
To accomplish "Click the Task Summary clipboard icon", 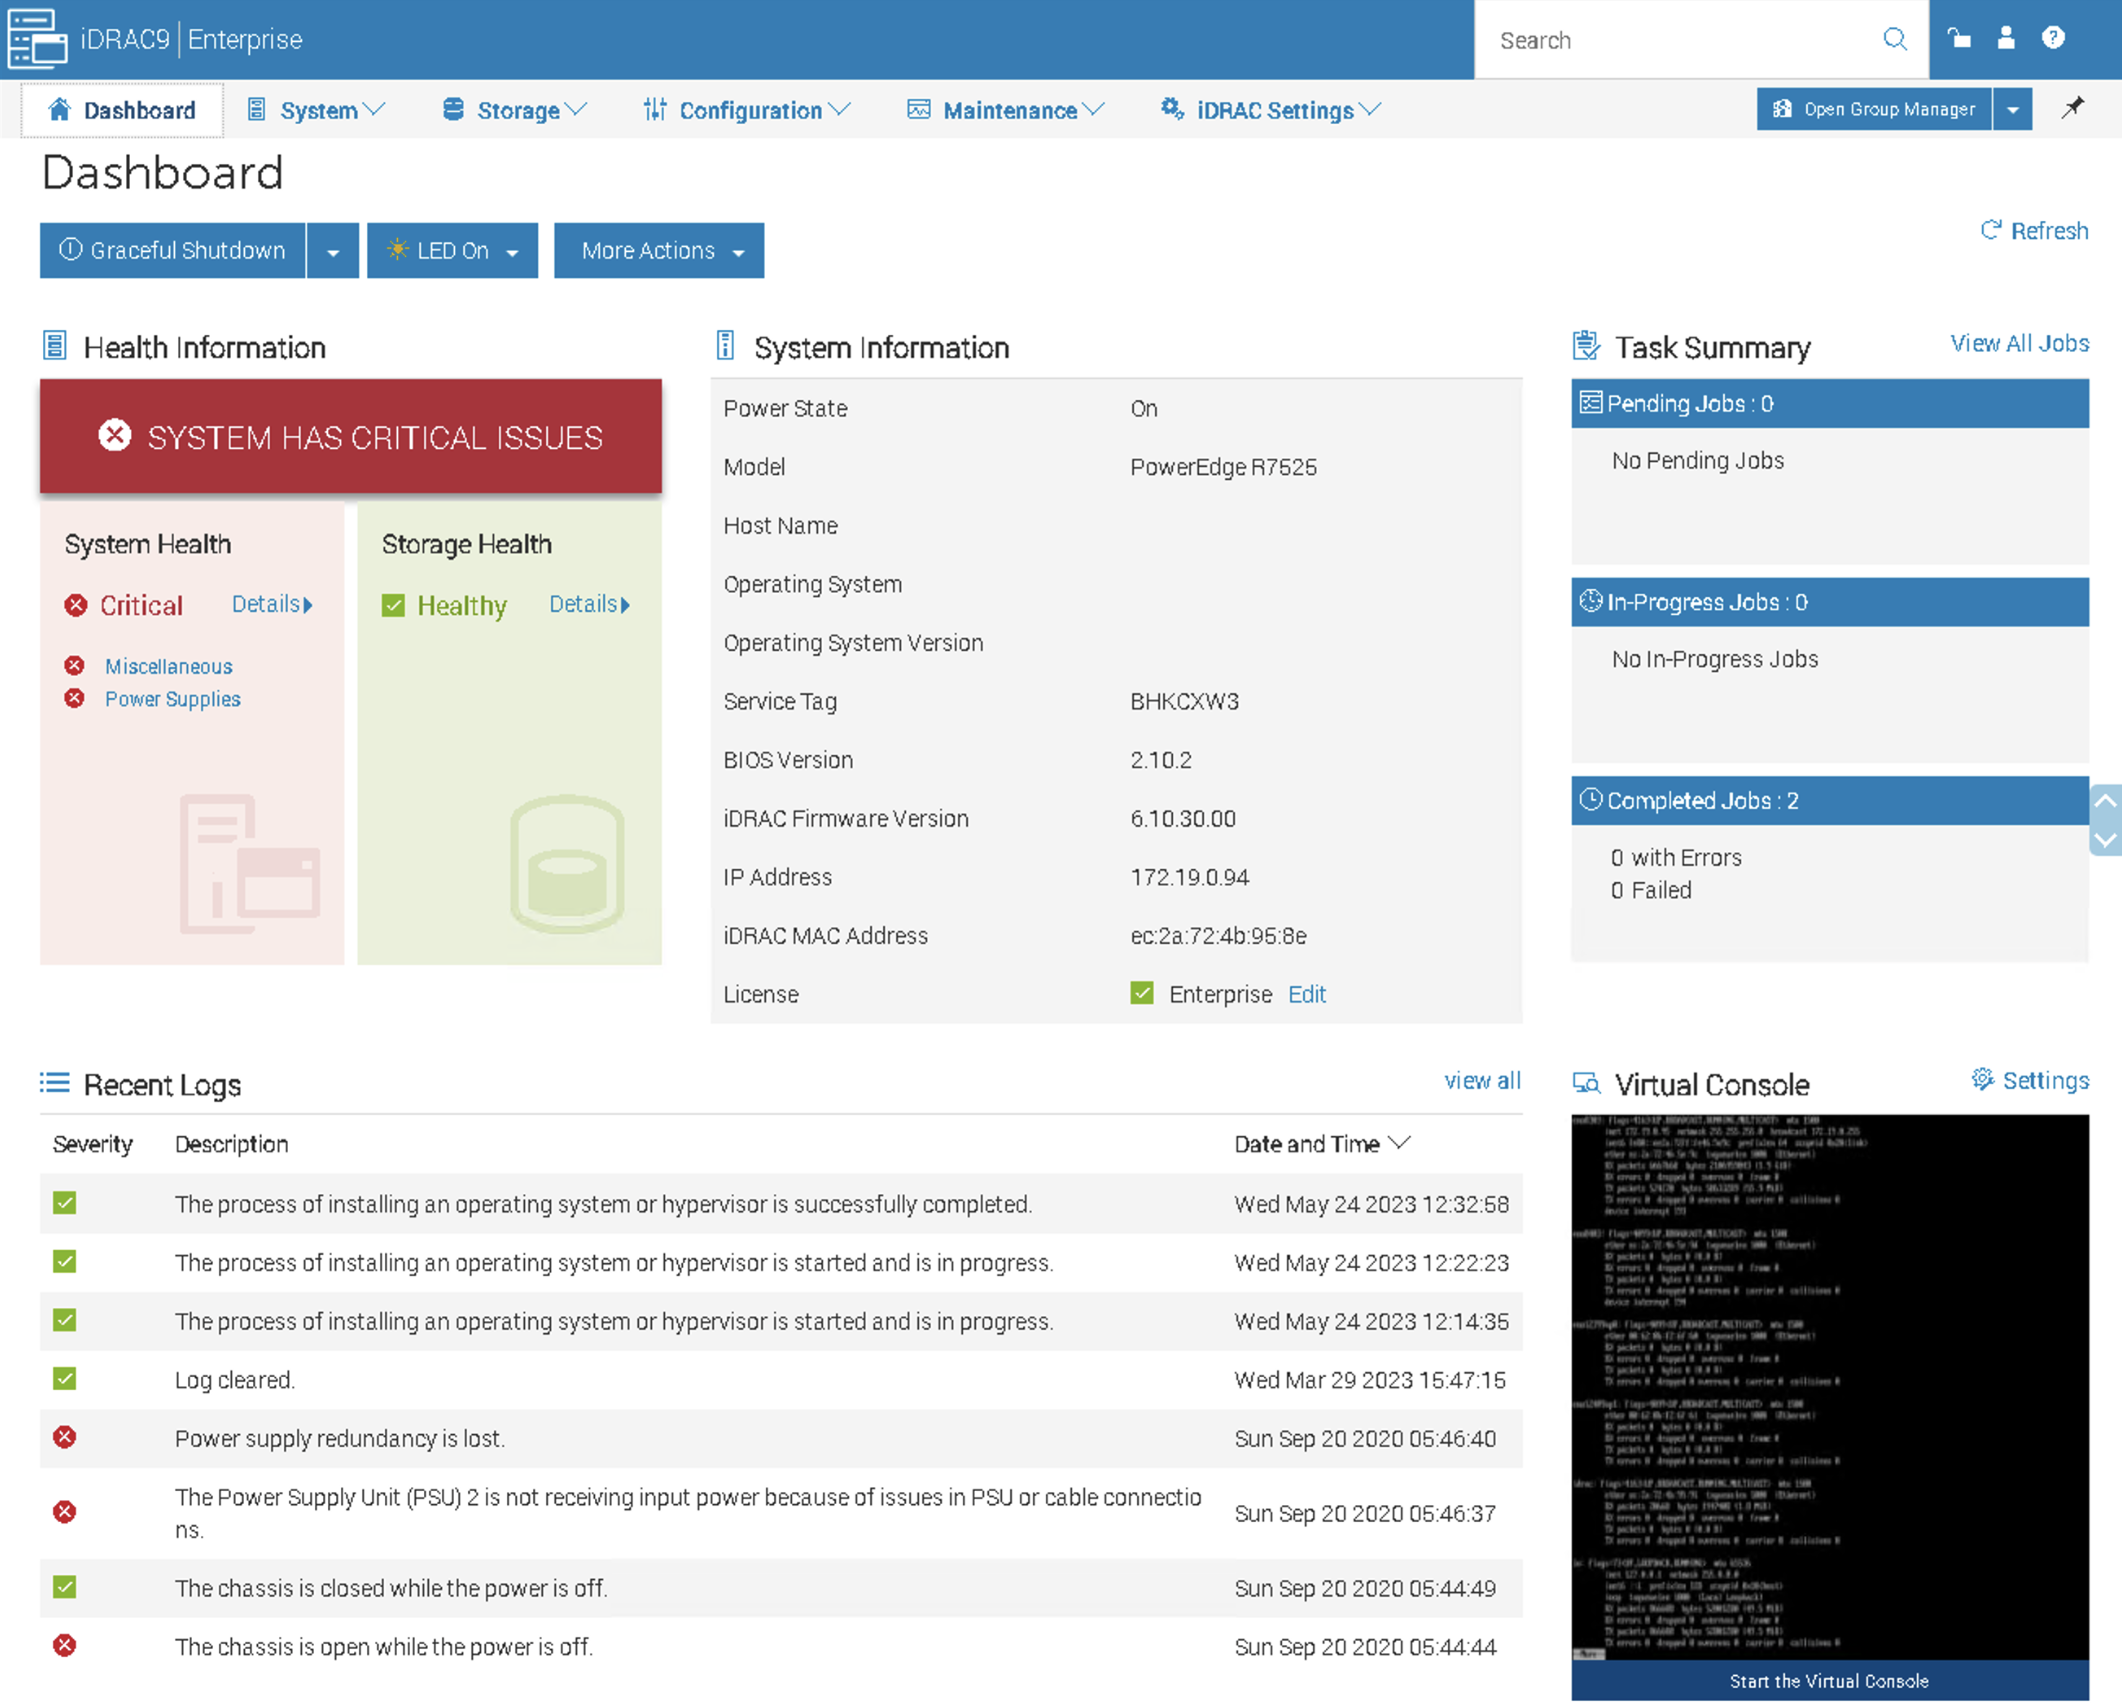I will point(1586,346).
